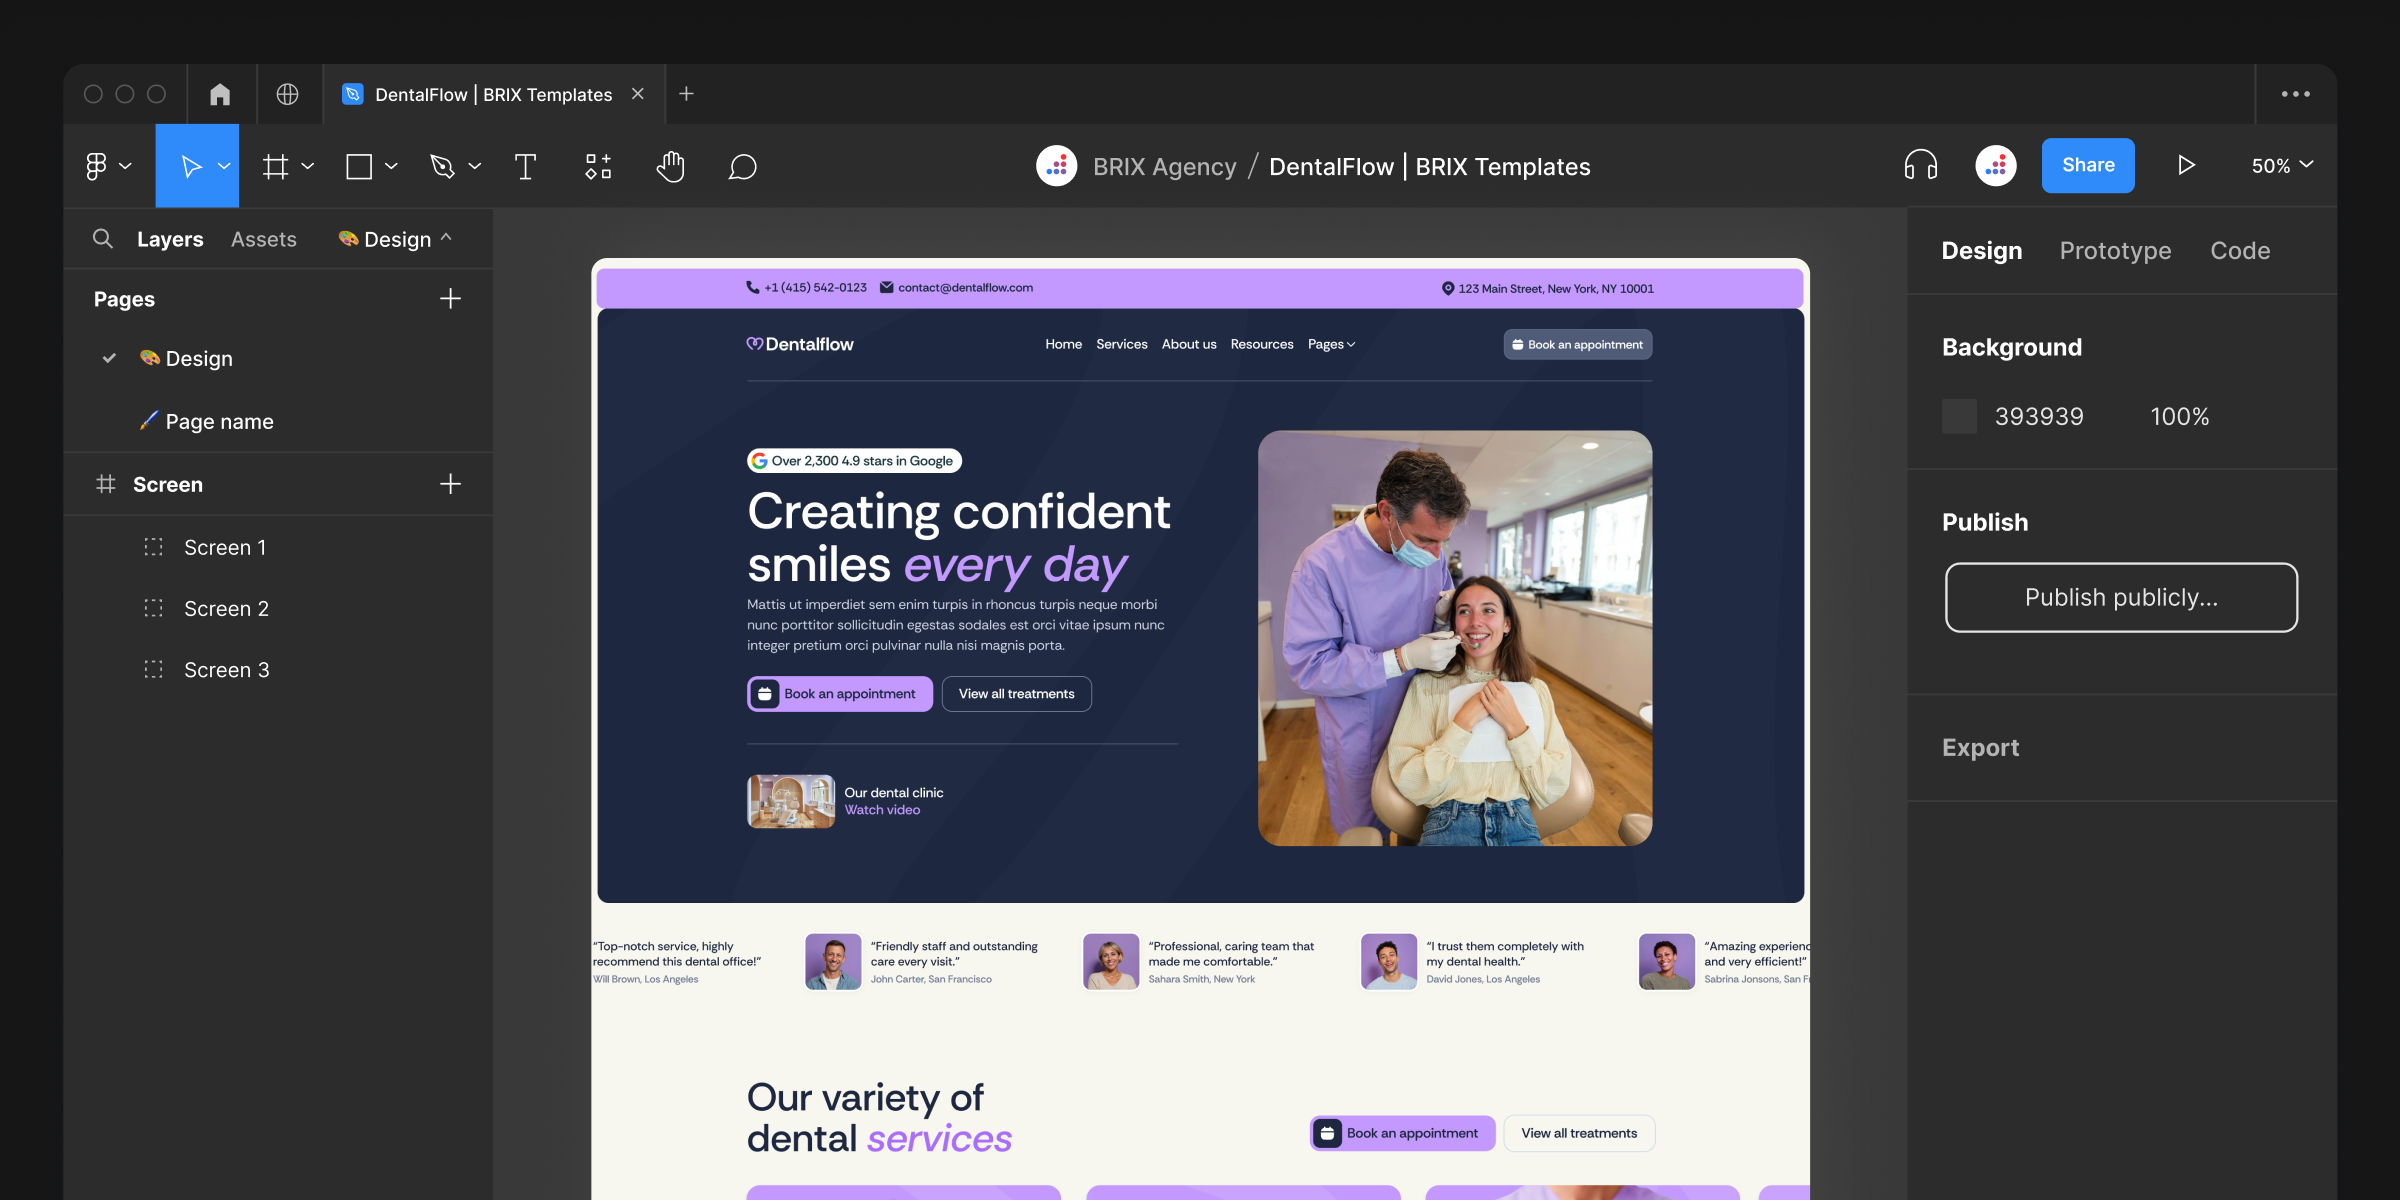Expand the main menu chevron

tap(125, 166)
